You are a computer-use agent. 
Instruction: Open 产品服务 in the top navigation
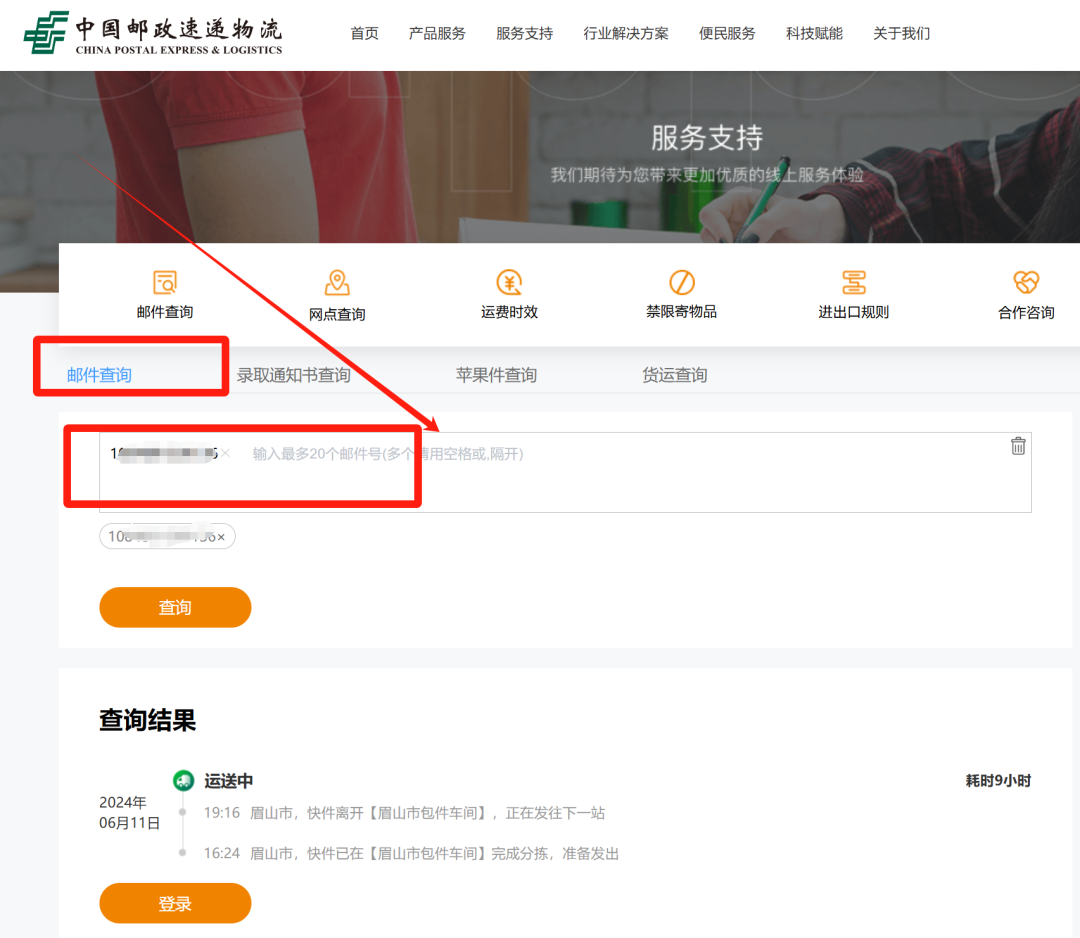[x=437, y=34]
